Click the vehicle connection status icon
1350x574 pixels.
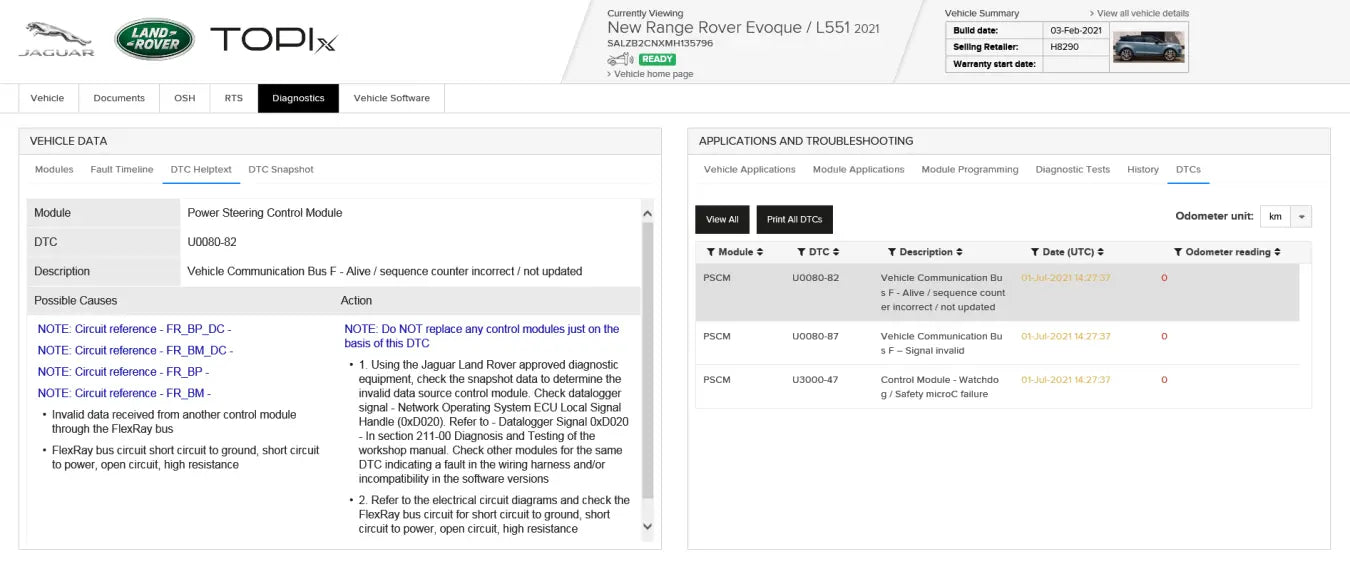coord(620,59)
